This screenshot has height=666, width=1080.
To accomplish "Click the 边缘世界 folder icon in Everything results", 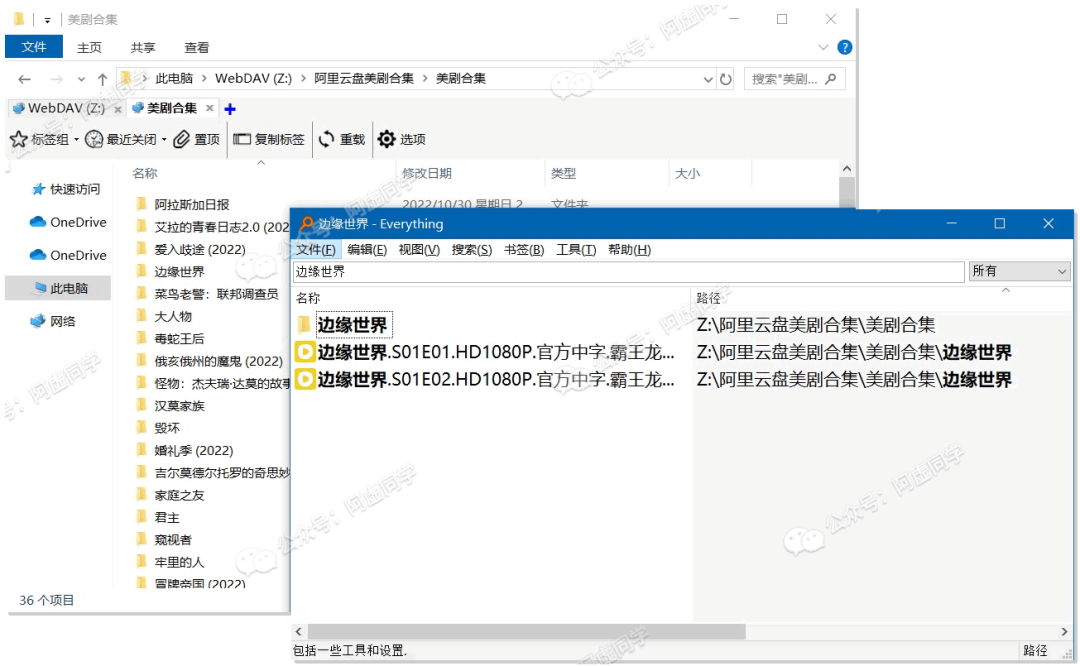I will [x=304, y=324].
